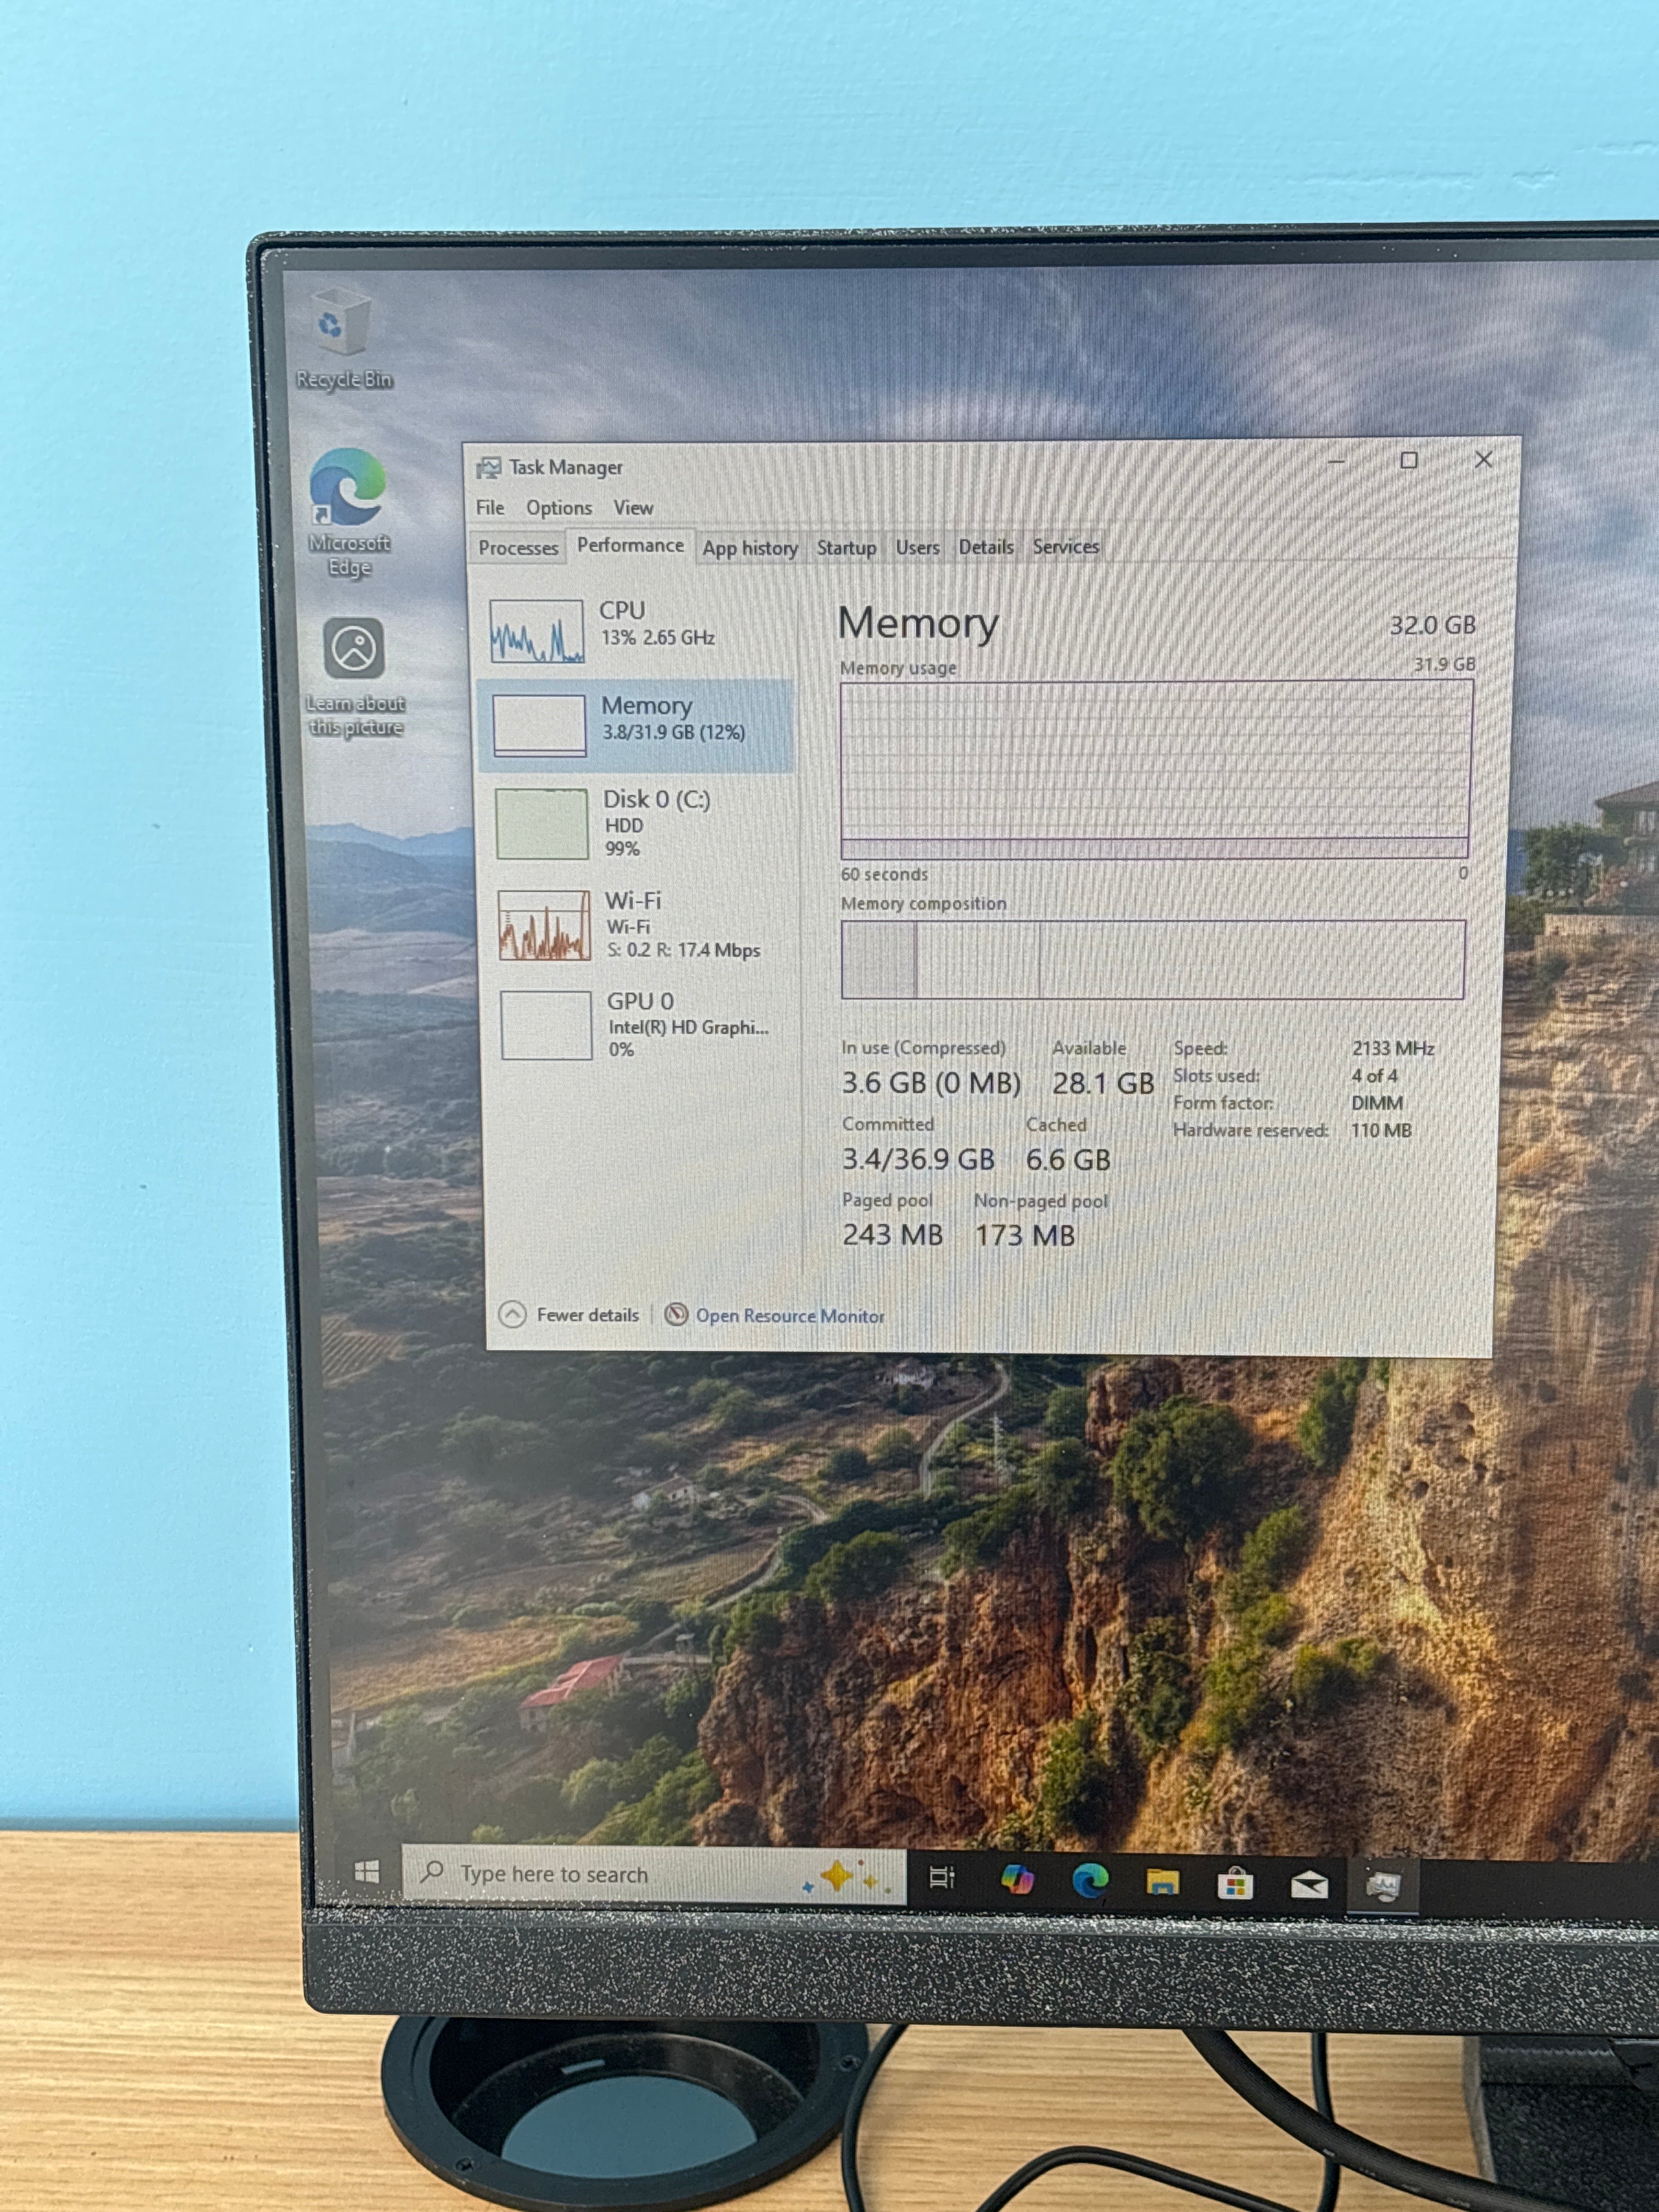The height and width of the screenshot is (2212, 1659).
Task: Click Task Manager icon in the taskbar
Action: [x=1383, y=1887]
